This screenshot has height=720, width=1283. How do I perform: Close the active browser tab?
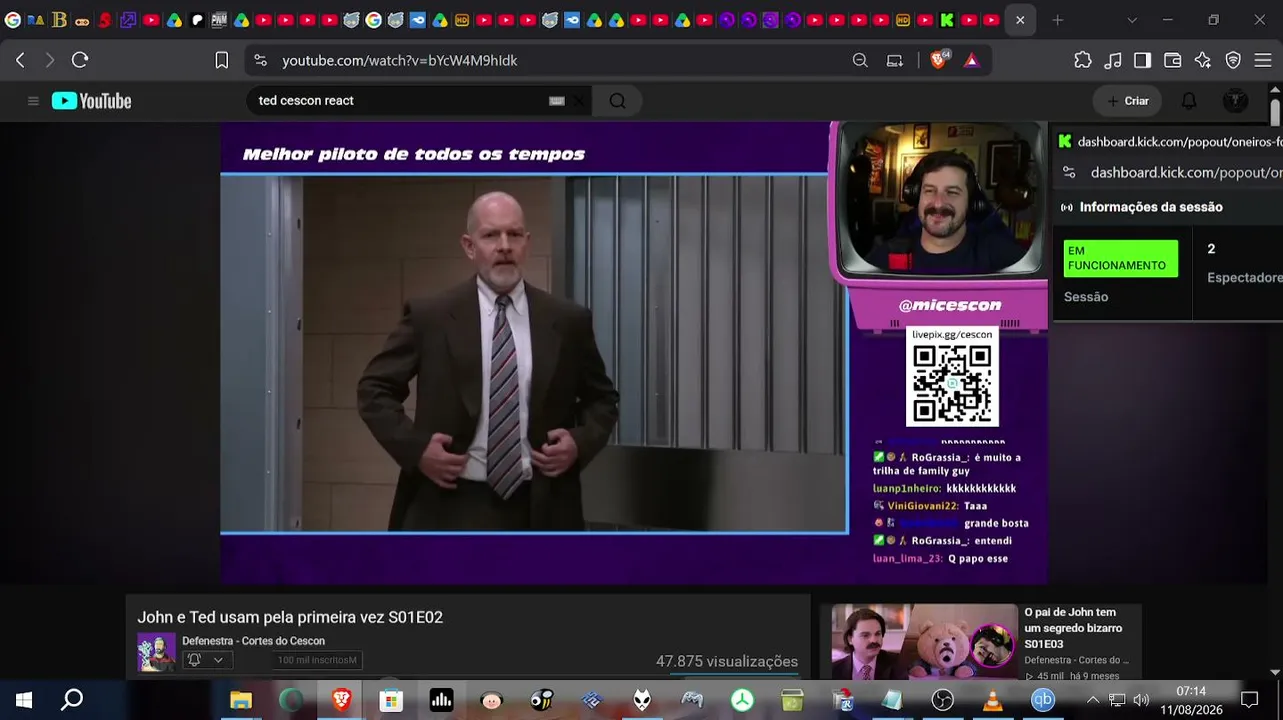pos(1020,20)
